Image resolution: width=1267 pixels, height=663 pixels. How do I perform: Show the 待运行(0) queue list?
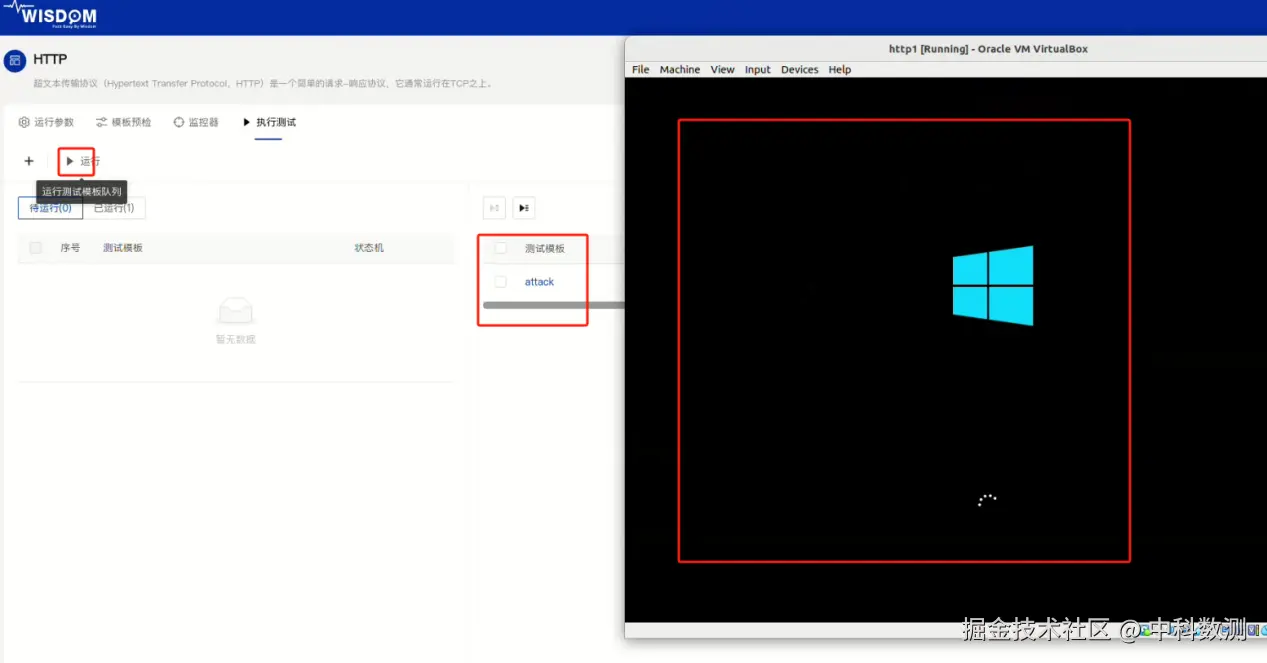tap(50, 208)
